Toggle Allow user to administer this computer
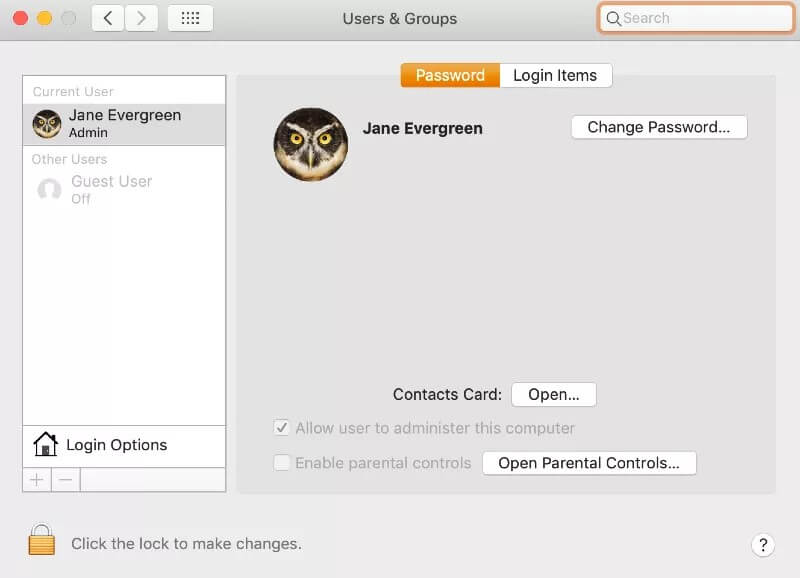The width and height of the screenshot is (800, 578). pos(282,428)
